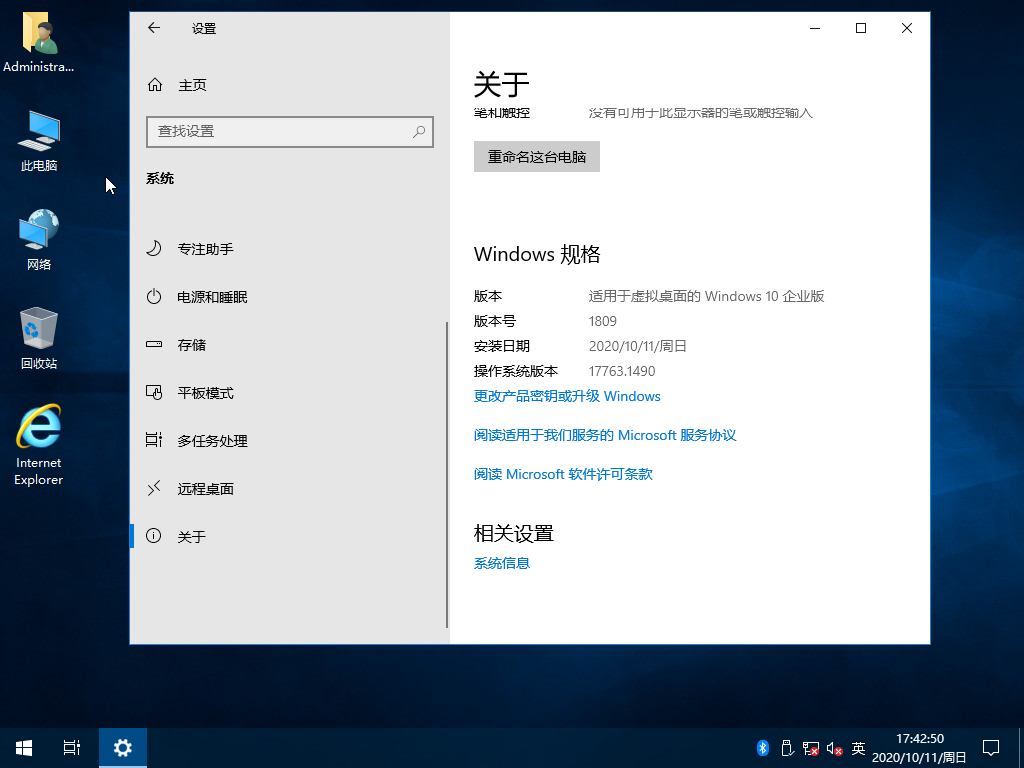Click the Settings gear taskbar button
The width and height of the screenshot is (1024, 768).
(x=123, y=748)
